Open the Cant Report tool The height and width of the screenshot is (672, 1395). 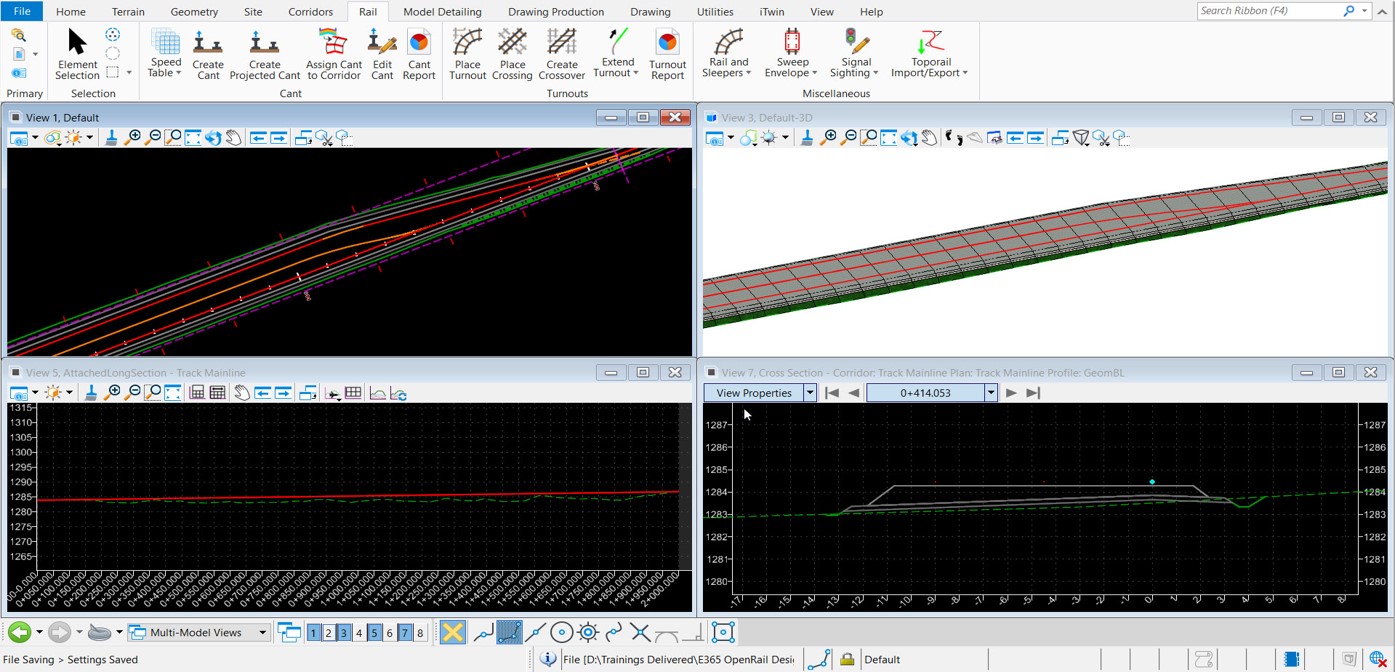click(x=419, y=52)
